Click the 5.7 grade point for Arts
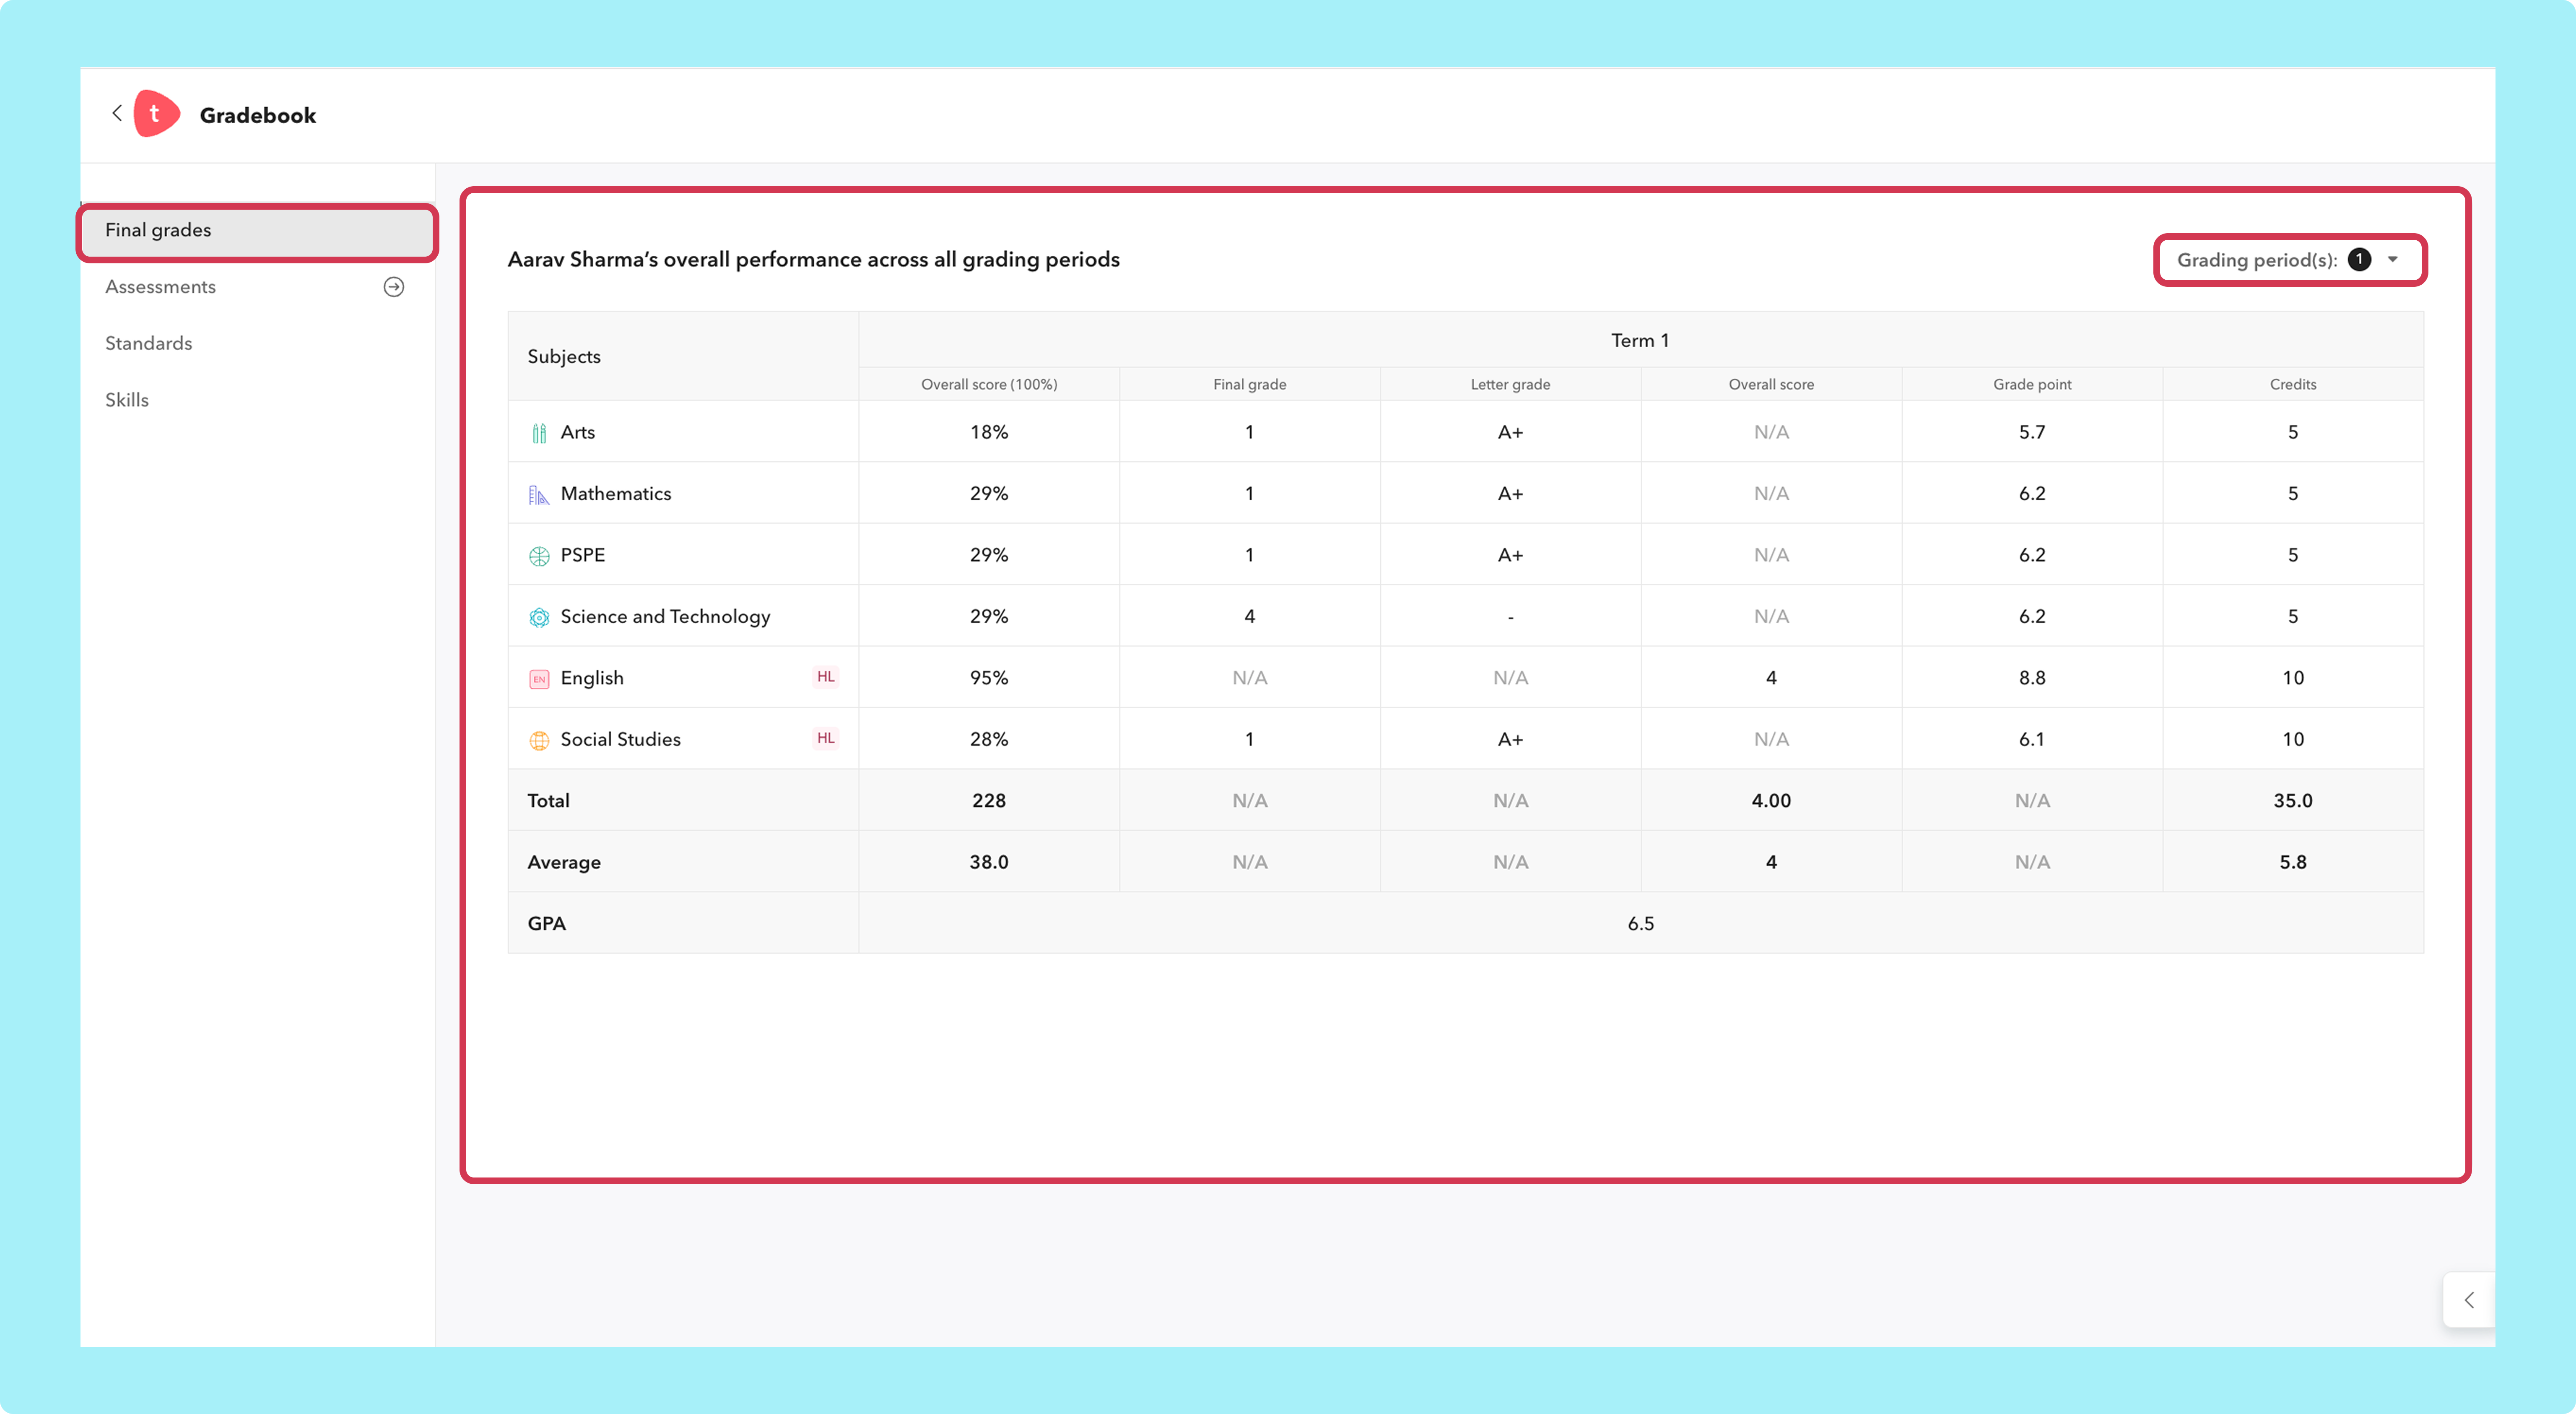This screenshot has height=1414, width=2576. click(2032, 432)
